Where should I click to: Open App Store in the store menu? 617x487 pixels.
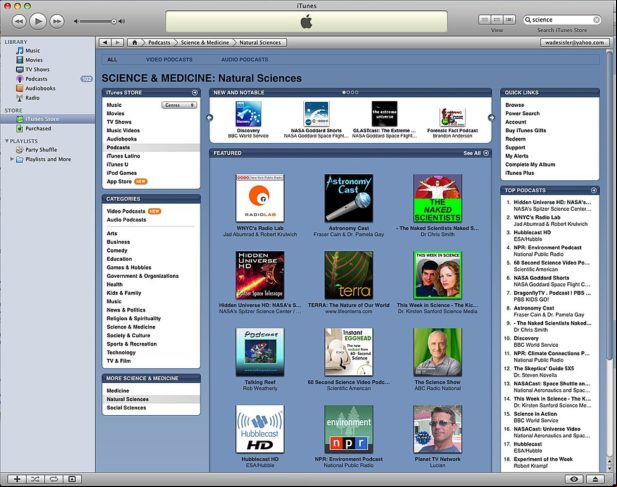pyautogui.click(x=119, y=181)
